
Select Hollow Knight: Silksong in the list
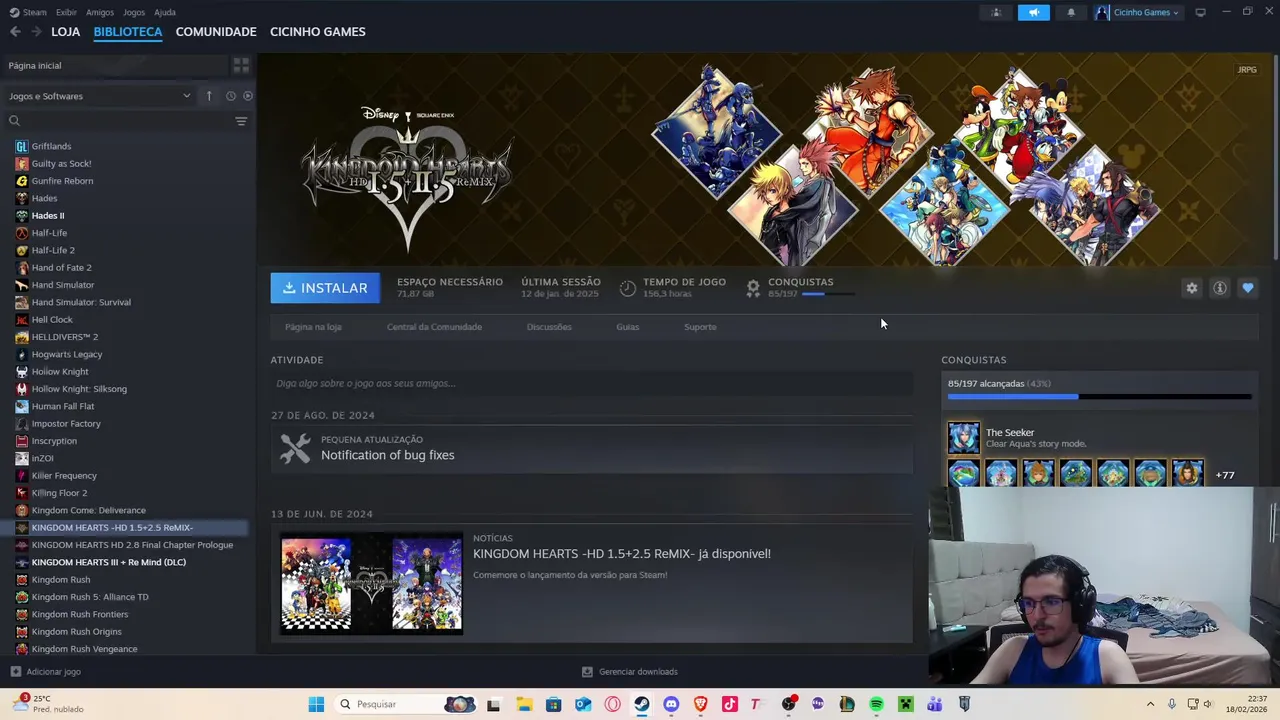pos(79,389)
